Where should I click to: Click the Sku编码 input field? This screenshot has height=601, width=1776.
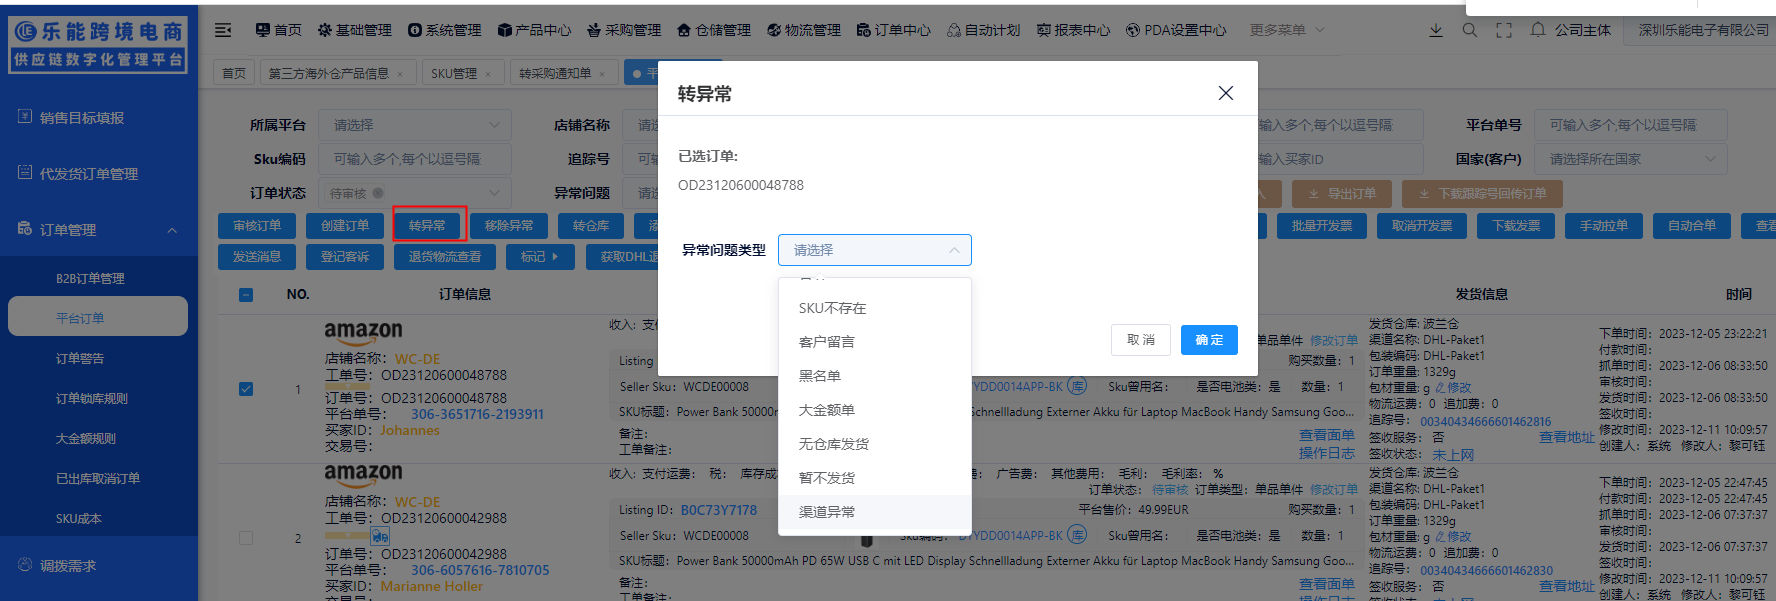coord(415,159)
